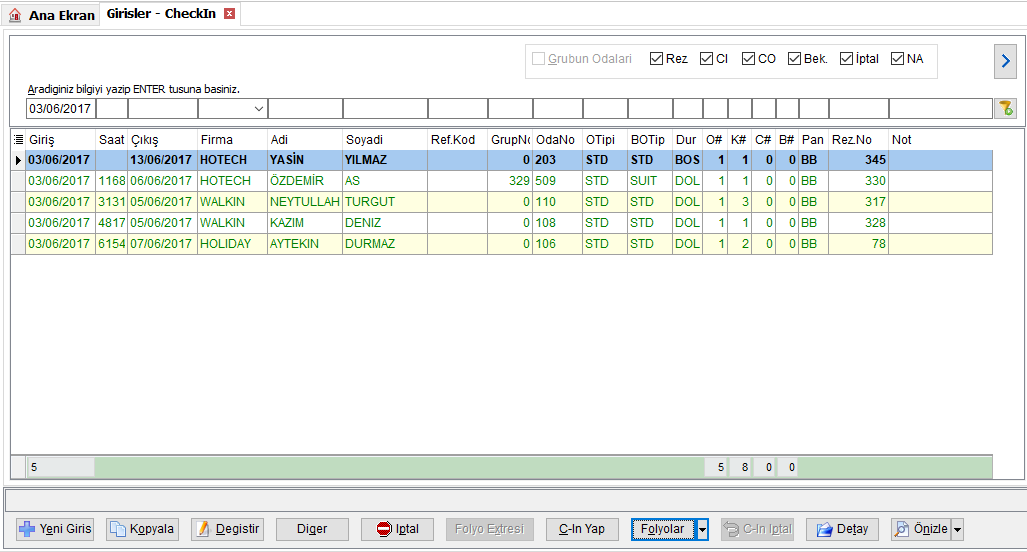Toggle the CO checkbox
This screenshot has width=1027, height=552.
[748, 59]
